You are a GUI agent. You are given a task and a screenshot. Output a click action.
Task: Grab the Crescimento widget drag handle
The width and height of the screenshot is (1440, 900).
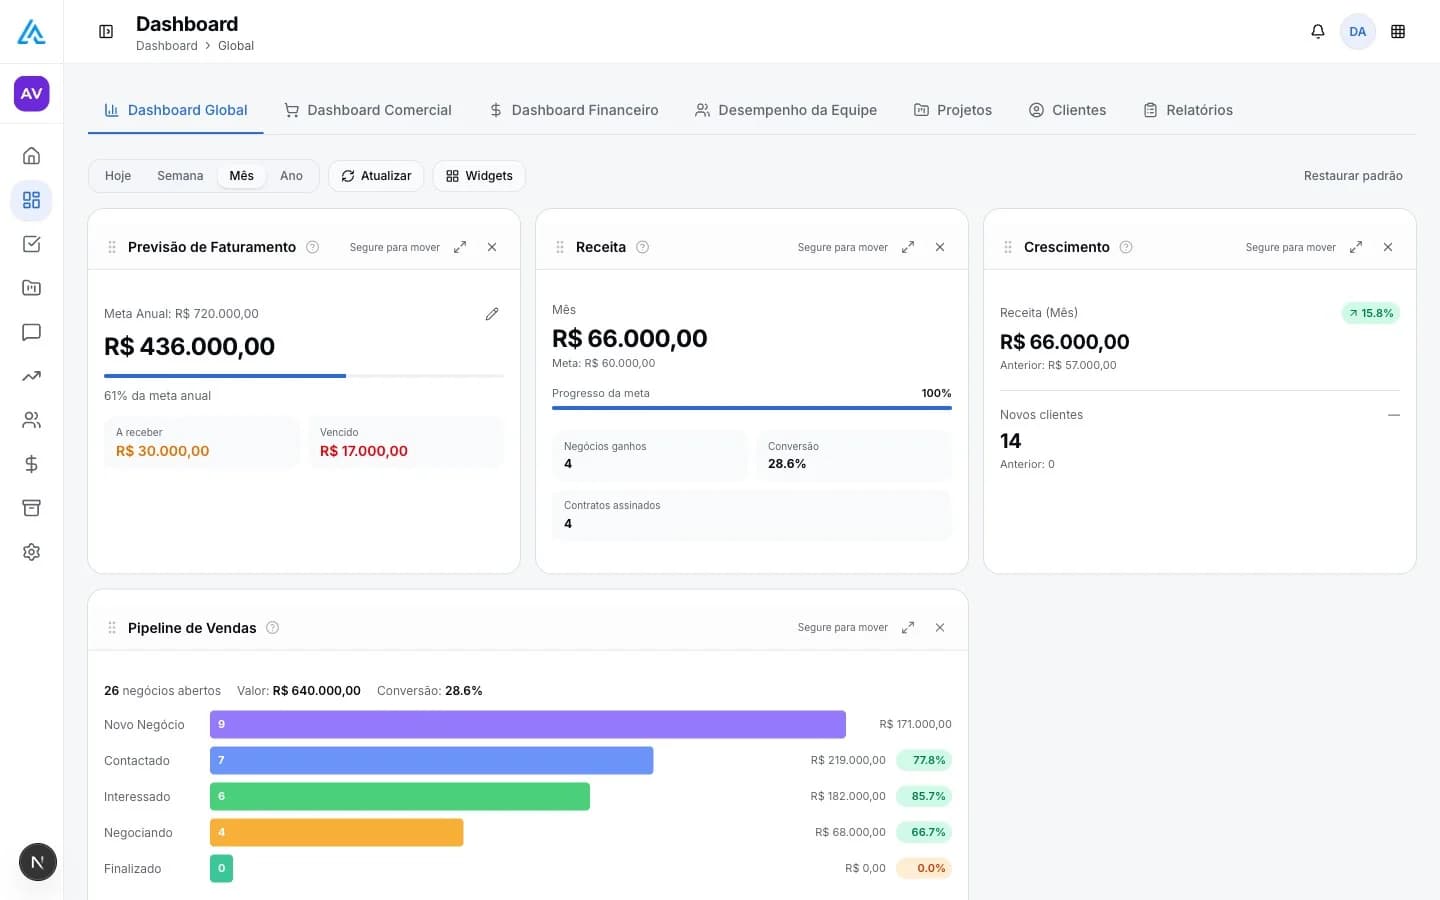1008,247
